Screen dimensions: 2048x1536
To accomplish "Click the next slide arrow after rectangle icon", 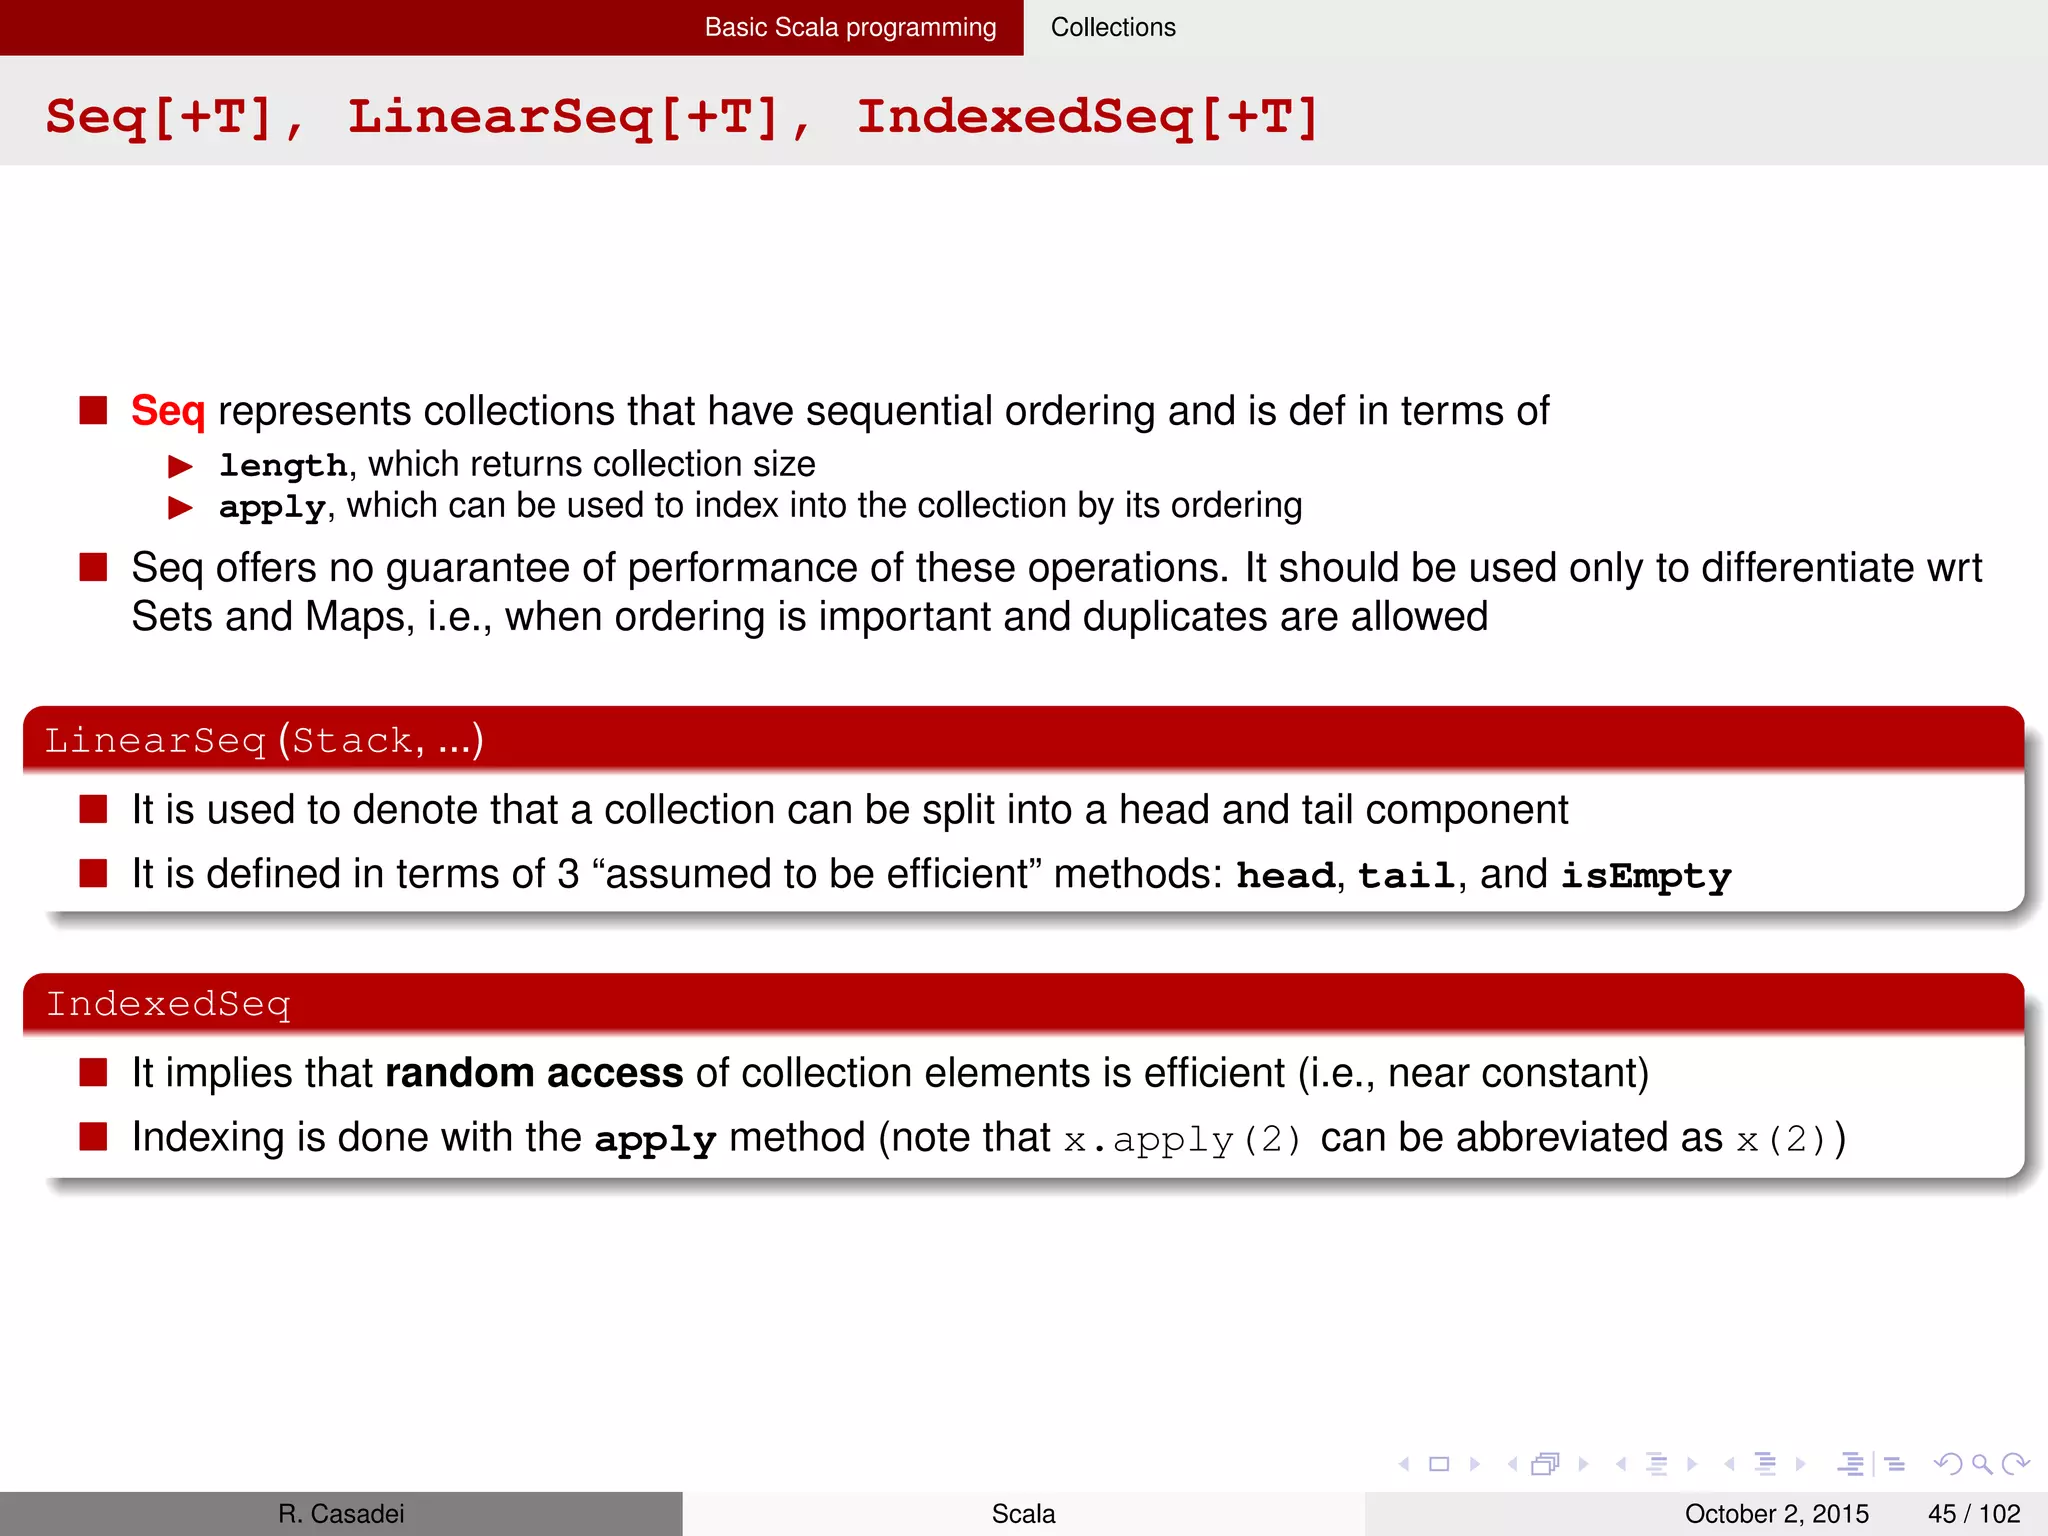I will click(x=1474, y=1464).
